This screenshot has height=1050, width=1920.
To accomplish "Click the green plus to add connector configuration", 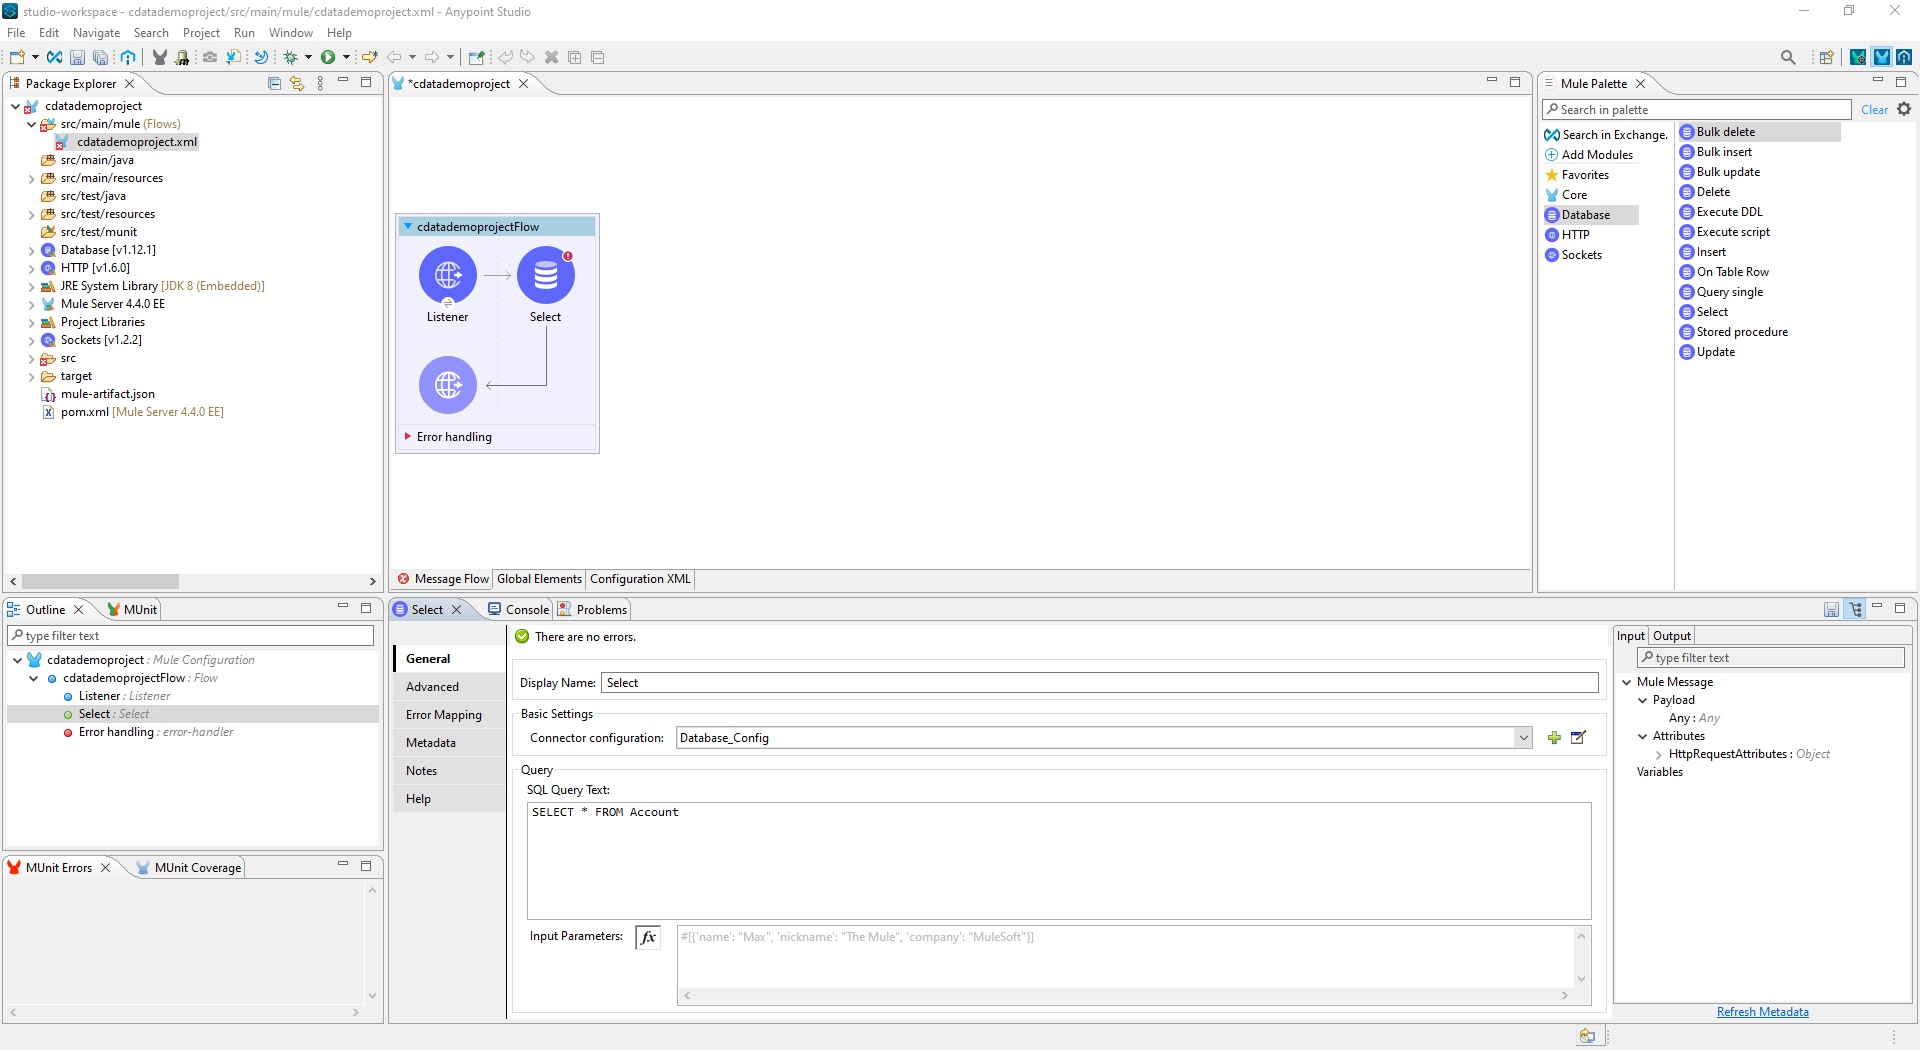I will 1554,738.
